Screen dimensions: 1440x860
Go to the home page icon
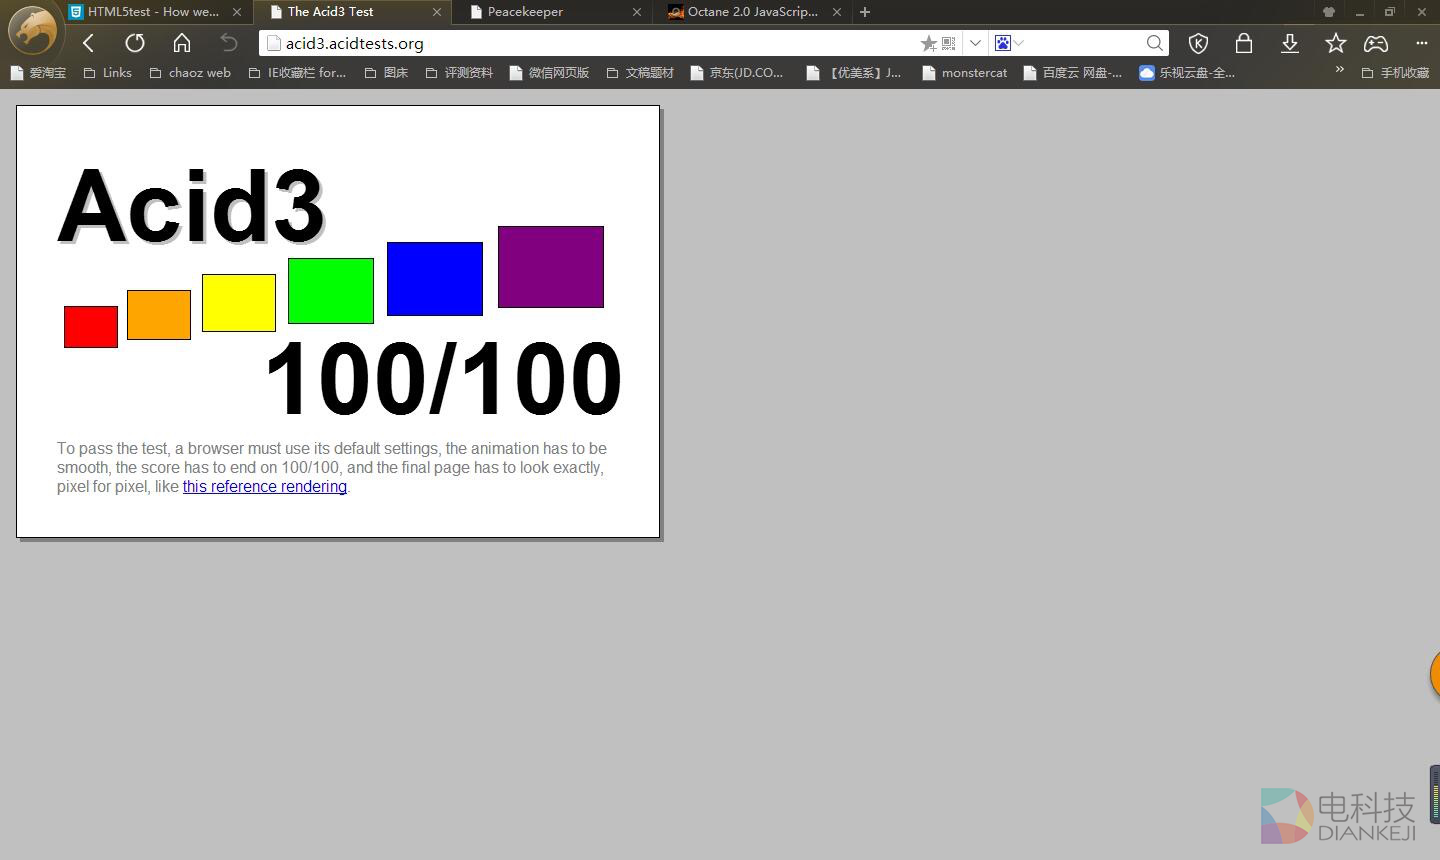[182, 43]
